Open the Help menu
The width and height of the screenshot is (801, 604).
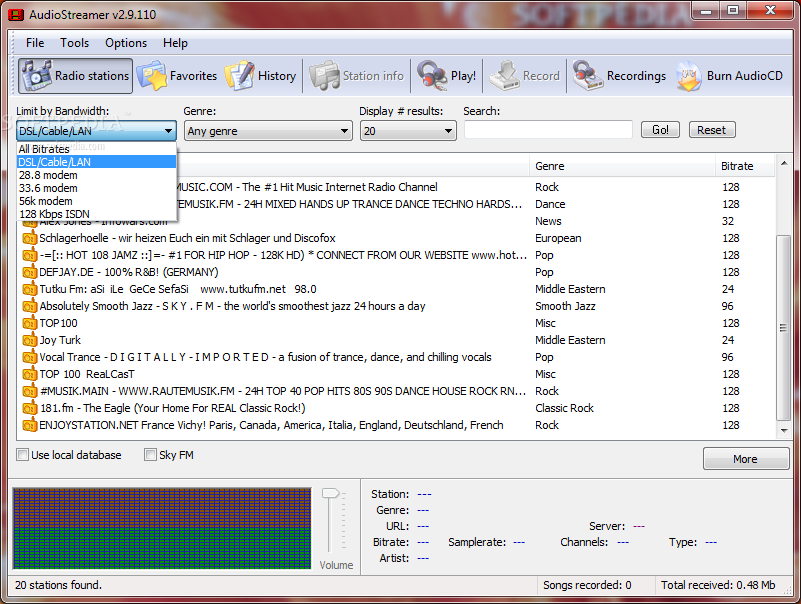coord(175,43)
